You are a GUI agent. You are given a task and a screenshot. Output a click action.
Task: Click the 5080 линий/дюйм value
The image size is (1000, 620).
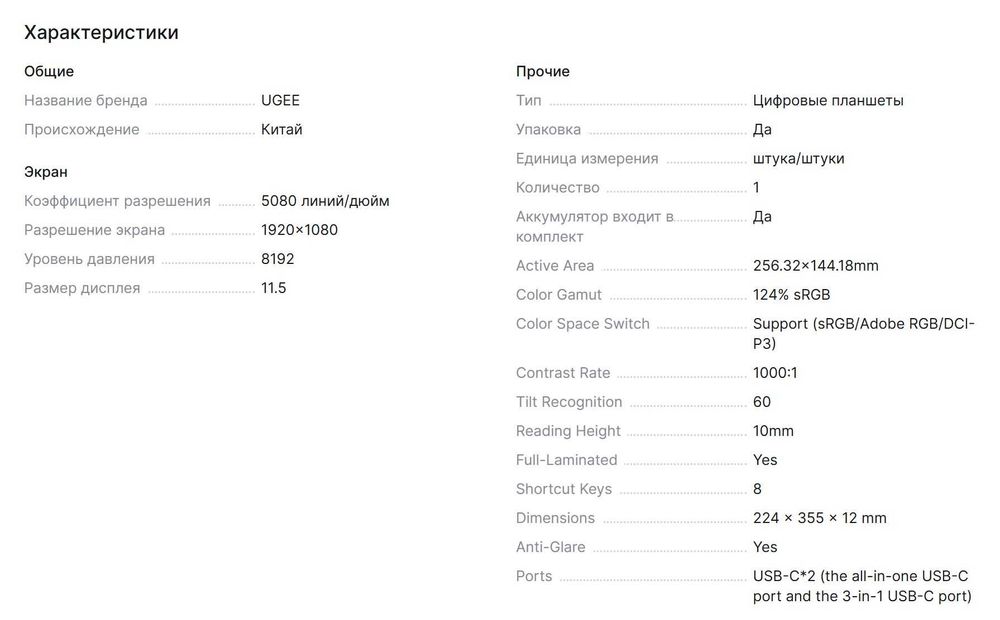325,201
